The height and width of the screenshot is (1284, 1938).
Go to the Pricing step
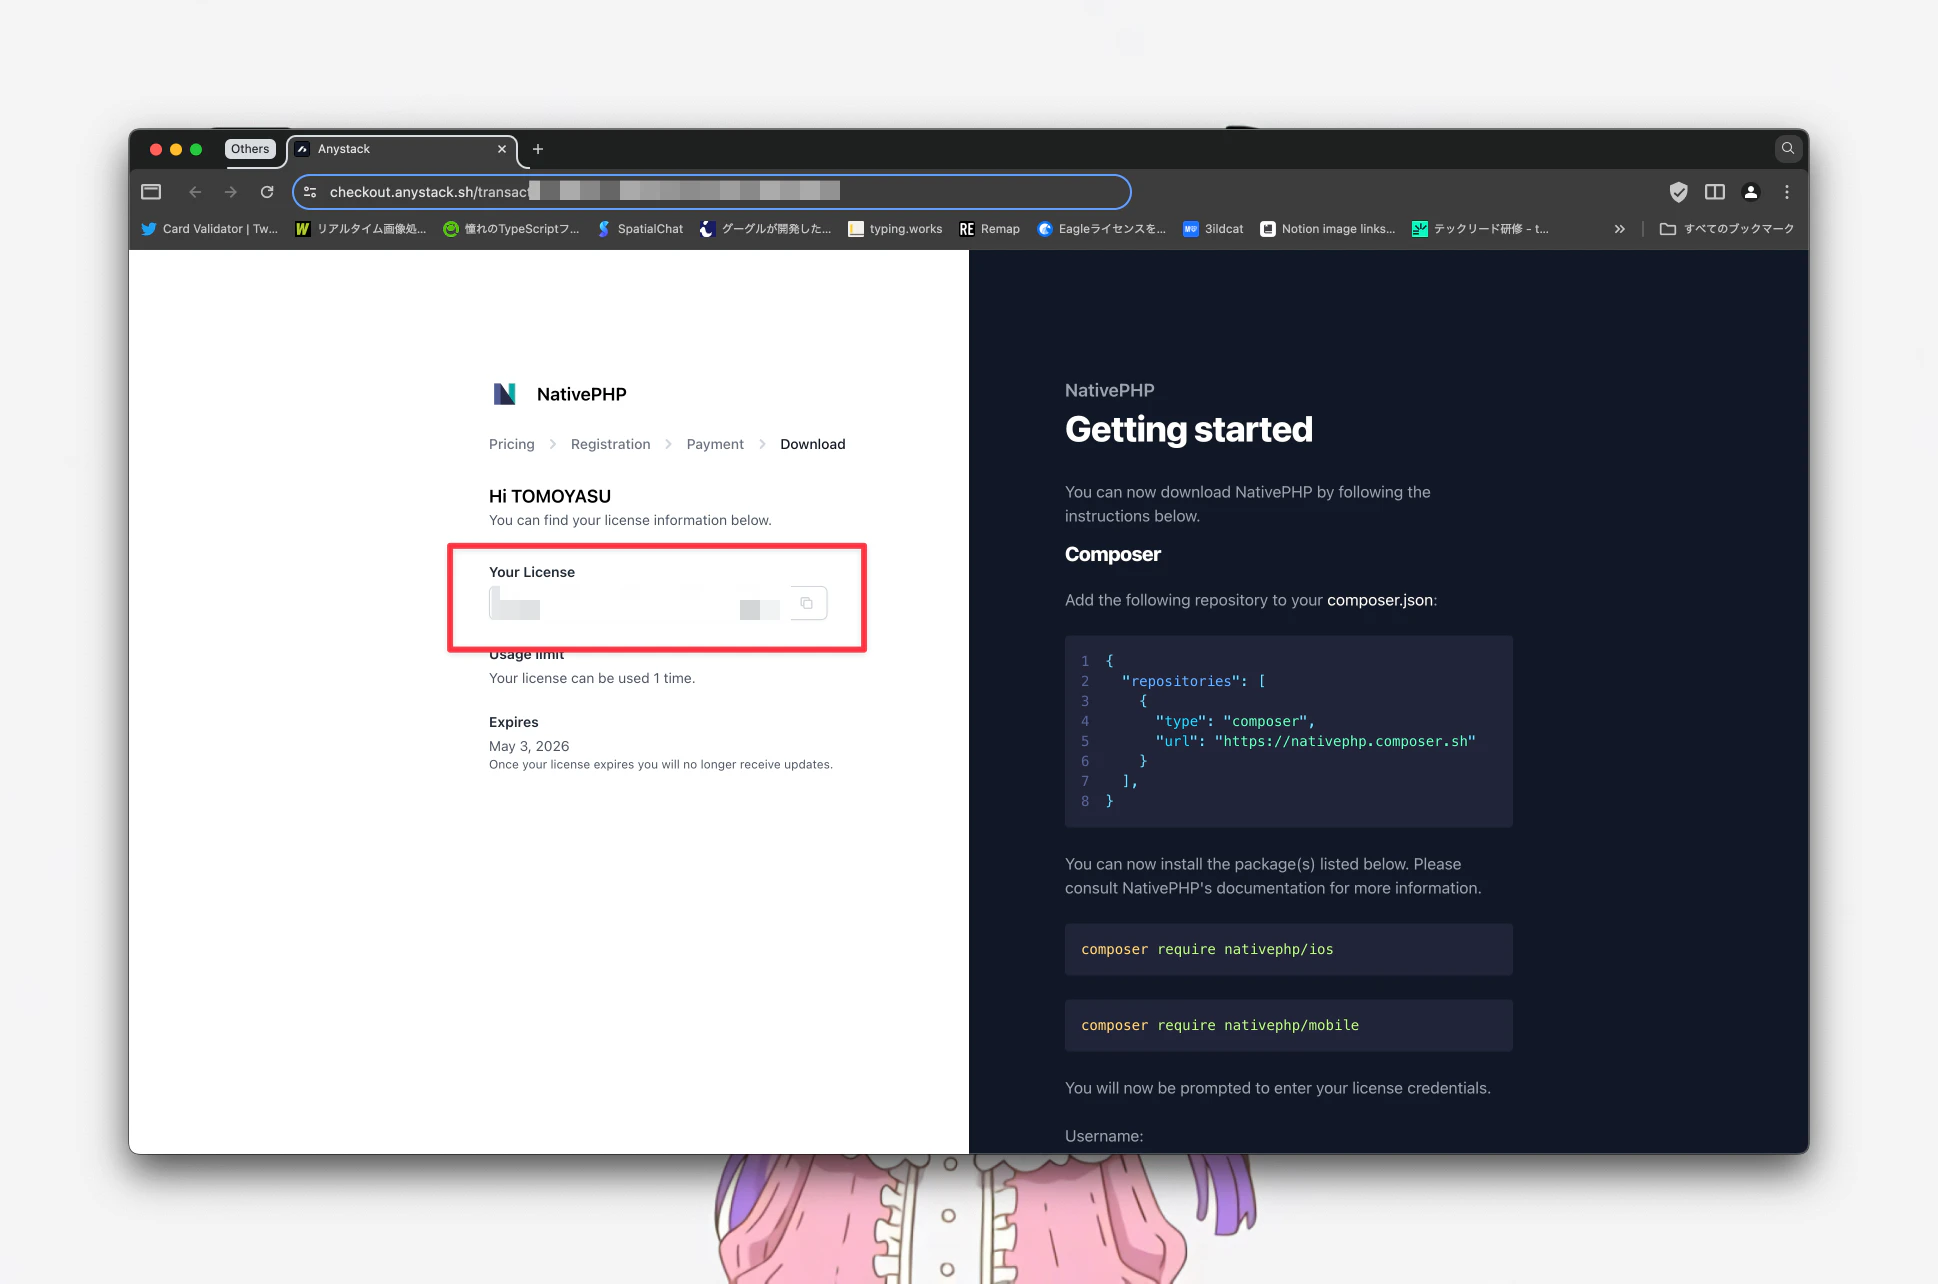click(511, 444)
